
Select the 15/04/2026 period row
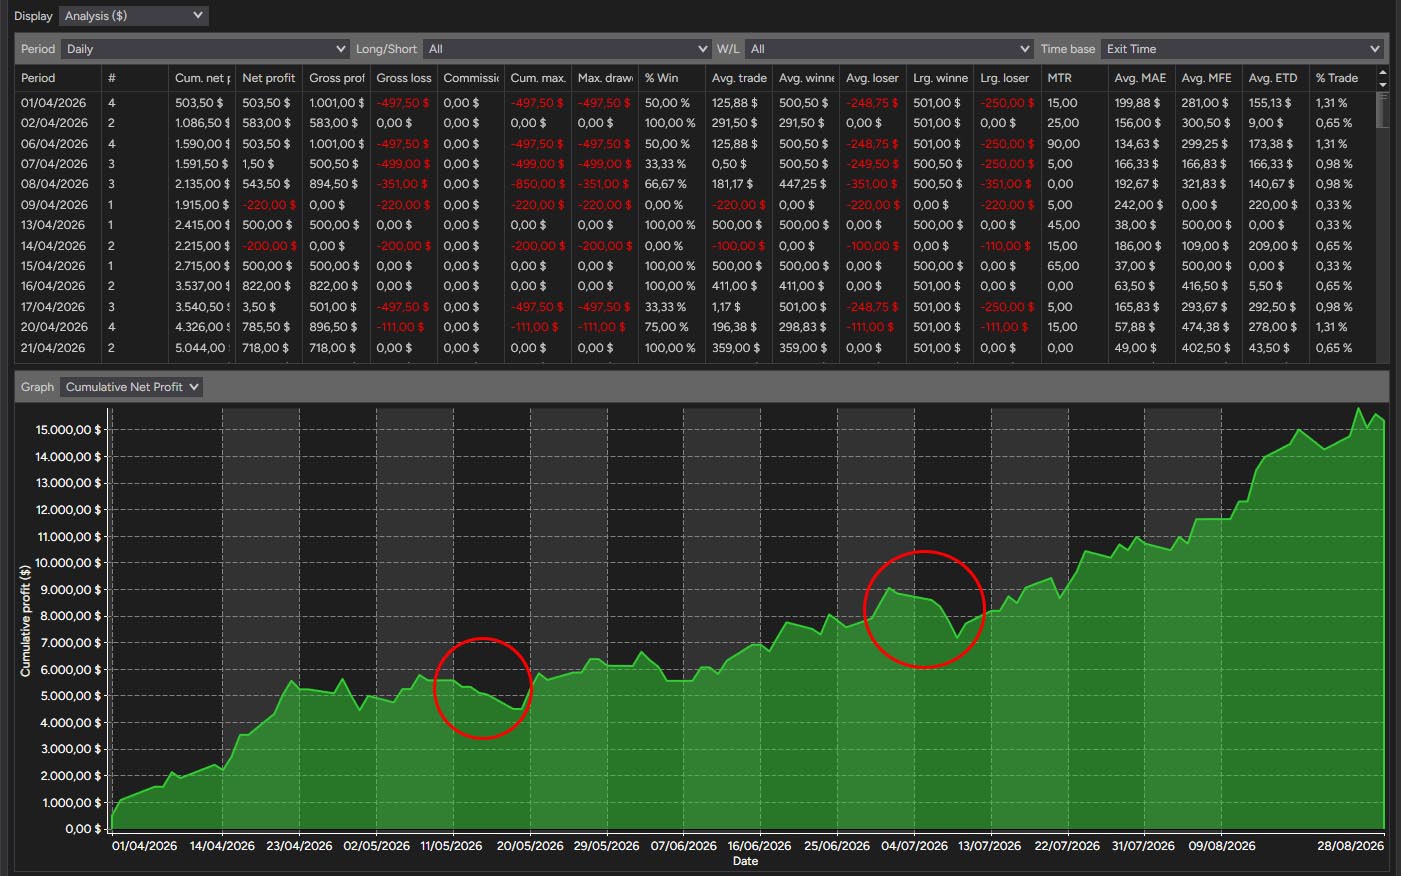tap(695, 266)
